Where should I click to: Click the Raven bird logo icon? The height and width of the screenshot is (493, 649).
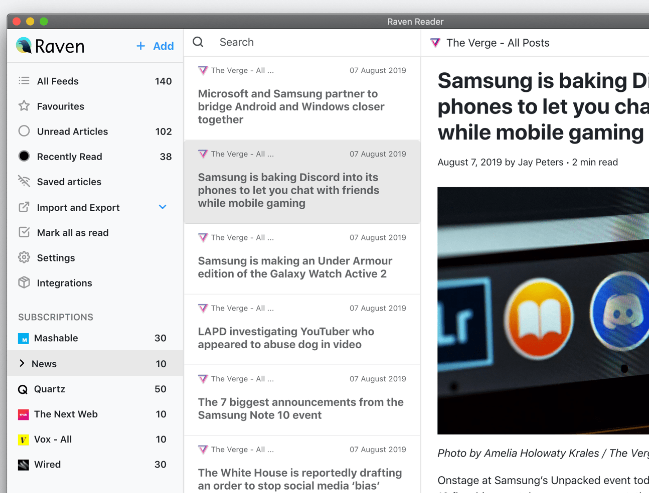(x=24, y=46)
